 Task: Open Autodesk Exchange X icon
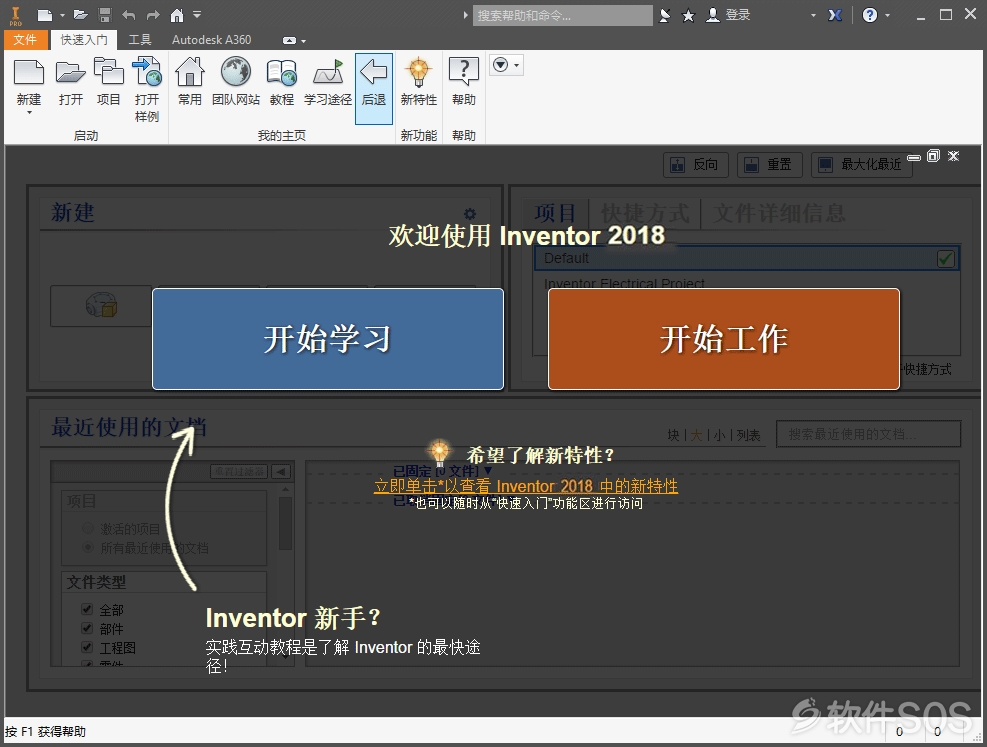pyautogui.click(x=835, y=15)
